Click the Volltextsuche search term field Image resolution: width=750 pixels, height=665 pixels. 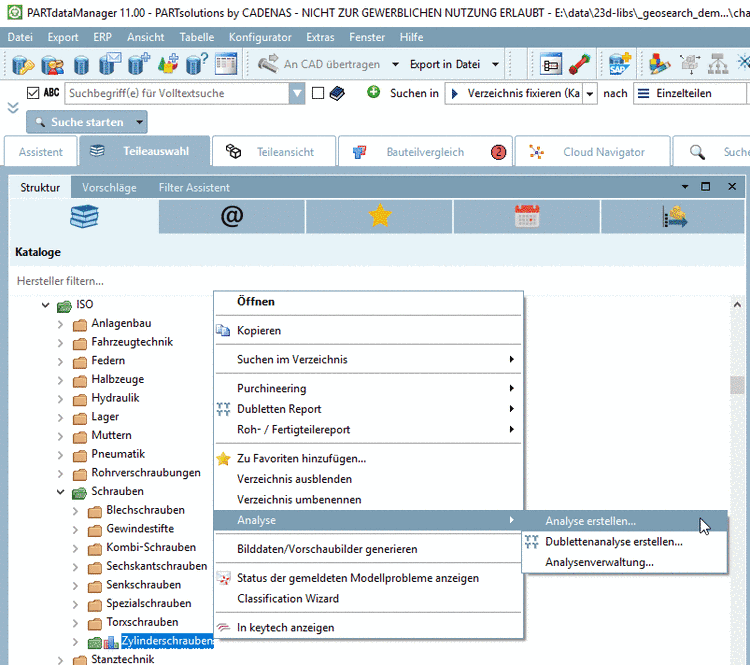177,93
